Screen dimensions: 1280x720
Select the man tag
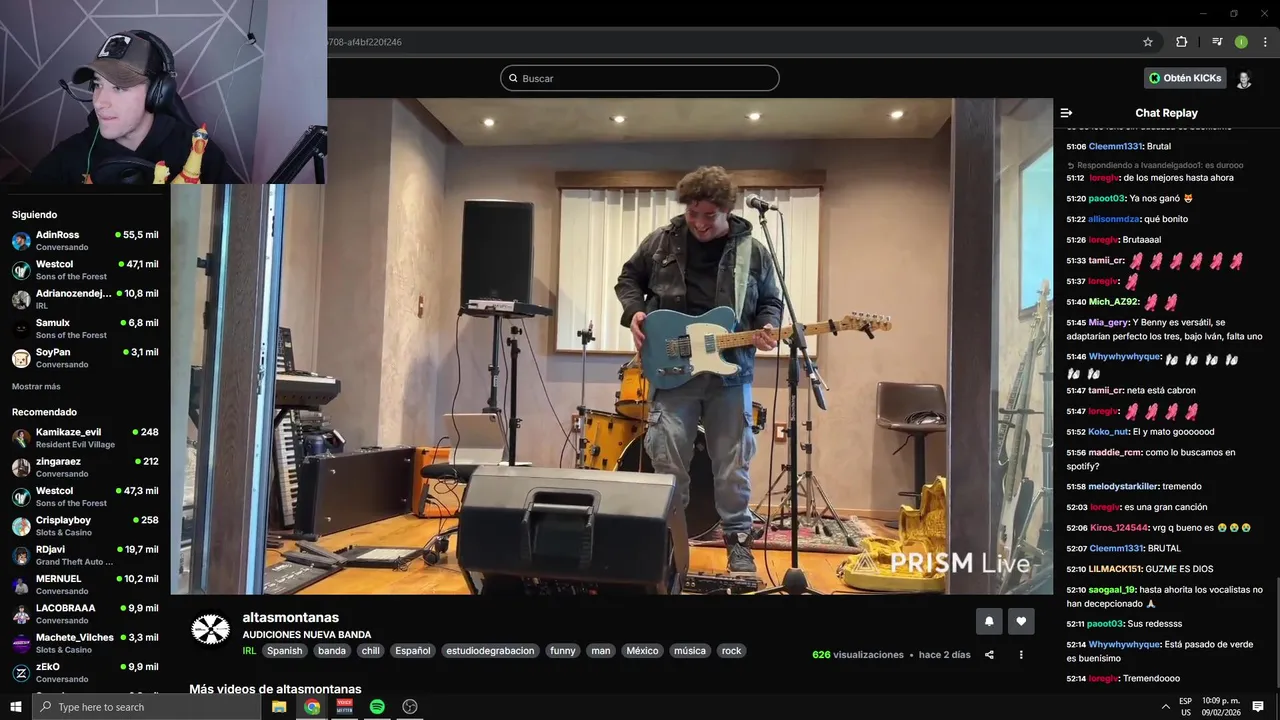(x=601, y=651)
